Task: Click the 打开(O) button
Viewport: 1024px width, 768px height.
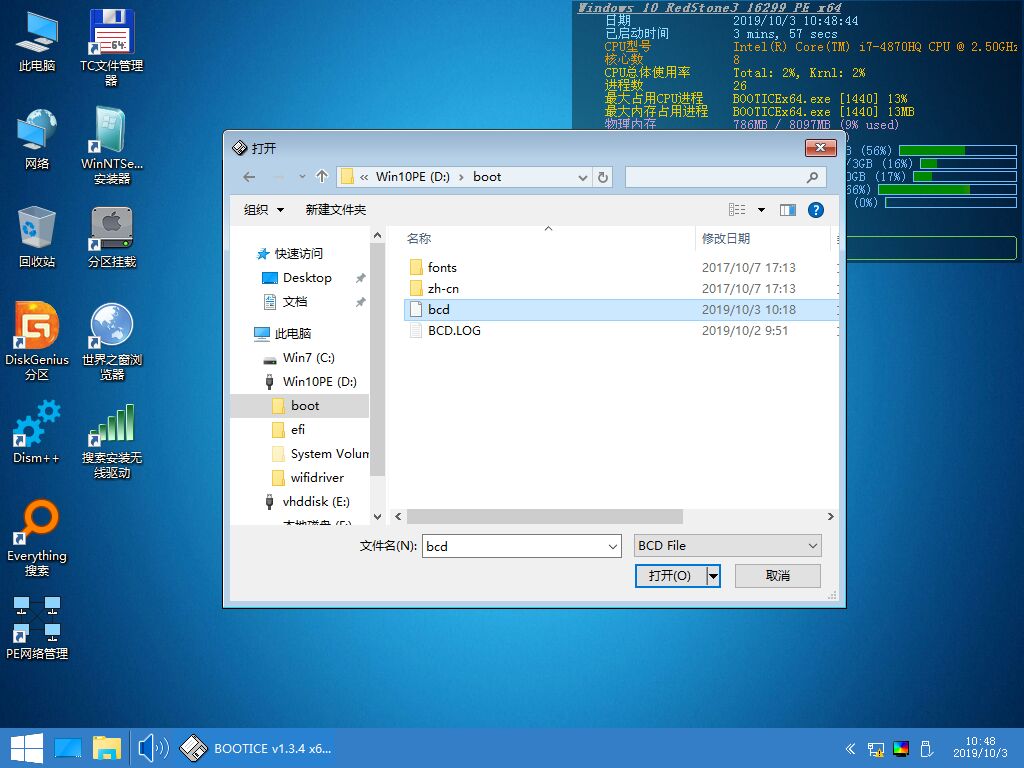Action: coord(670,575)
